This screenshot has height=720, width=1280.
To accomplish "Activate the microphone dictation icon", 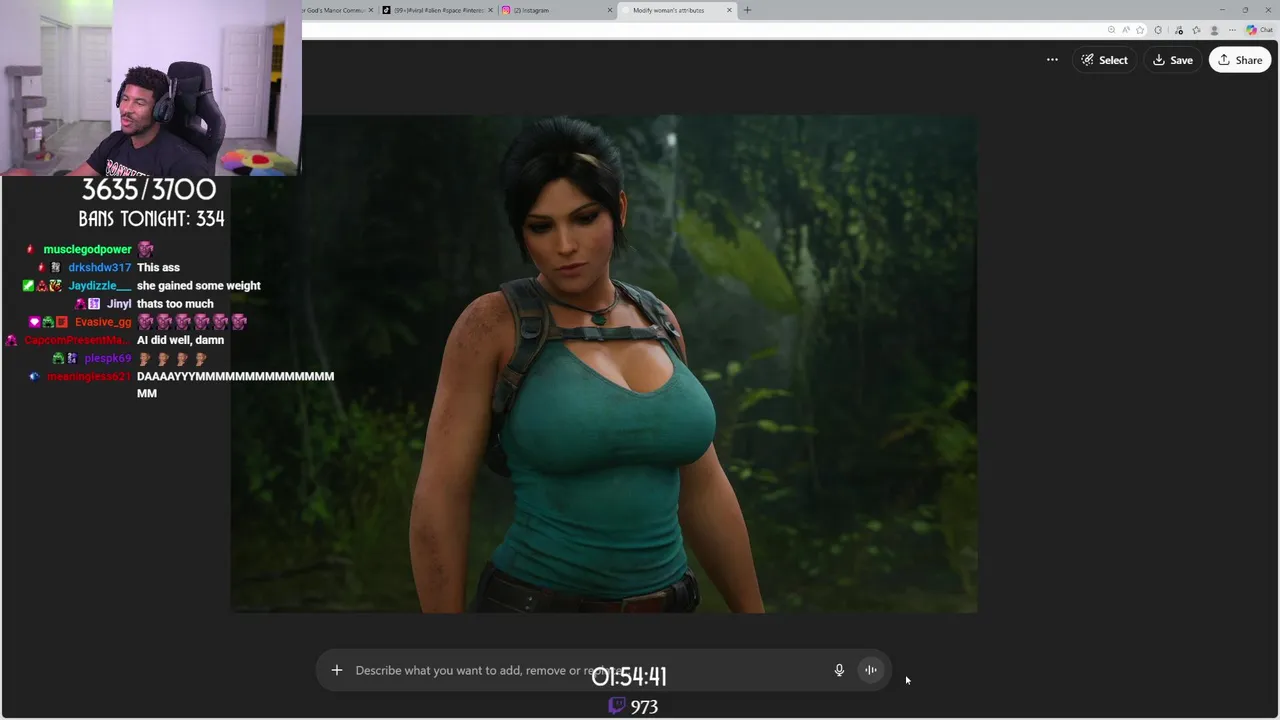I will [x=839, y=670].
